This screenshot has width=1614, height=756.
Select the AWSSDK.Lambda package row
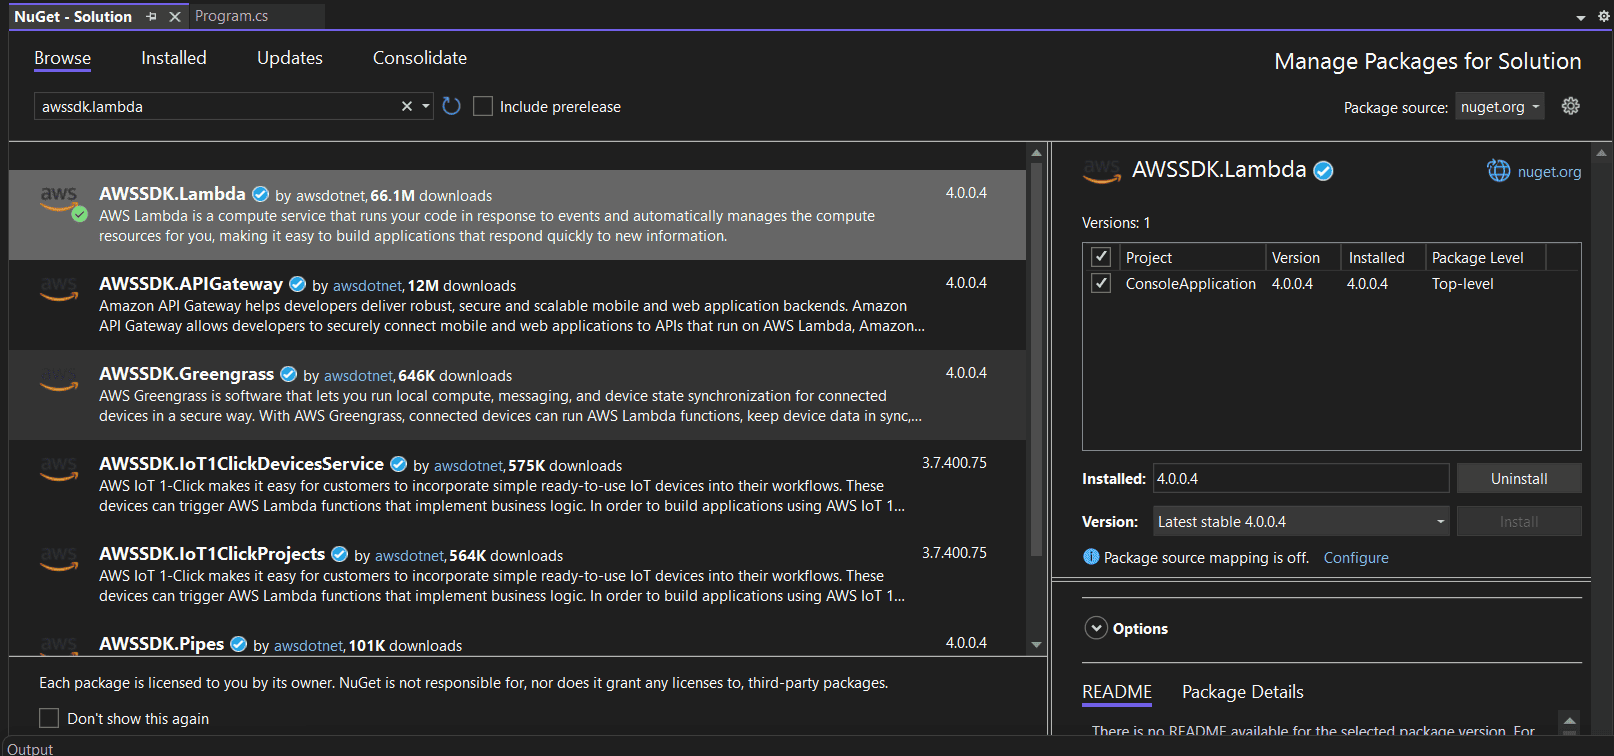(517, 215)
